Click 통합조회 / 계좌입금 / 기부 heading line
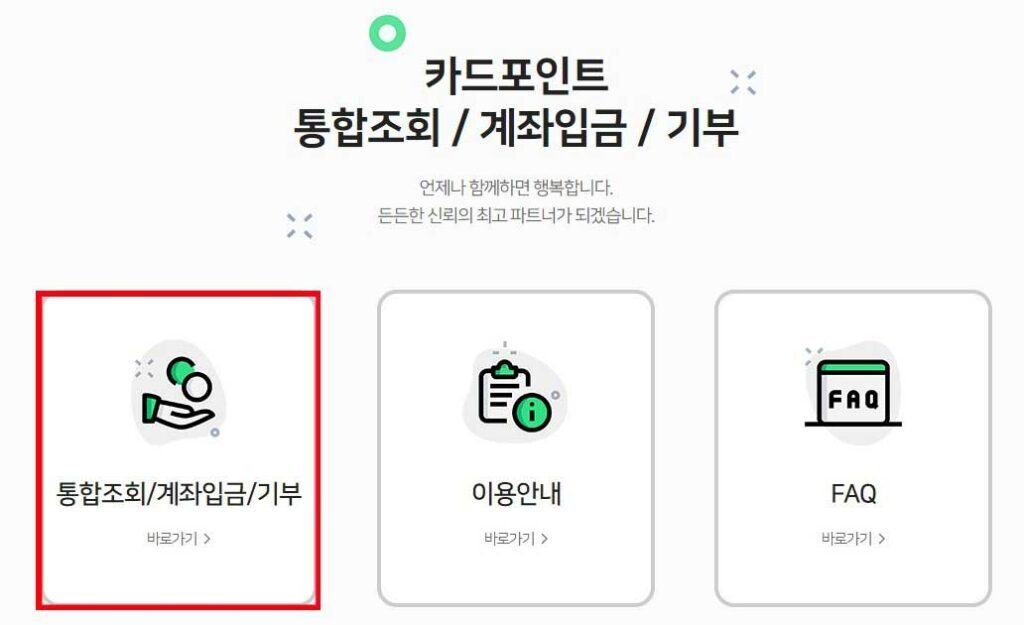 [516, 127]
